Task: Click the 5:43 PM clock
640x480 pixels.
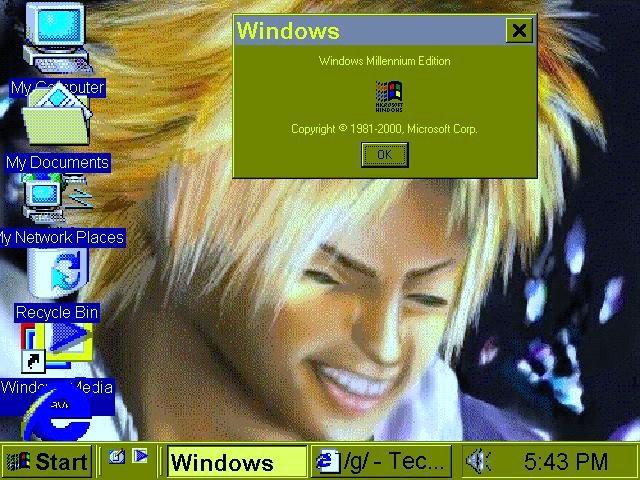Action: (x=566, y=462)
